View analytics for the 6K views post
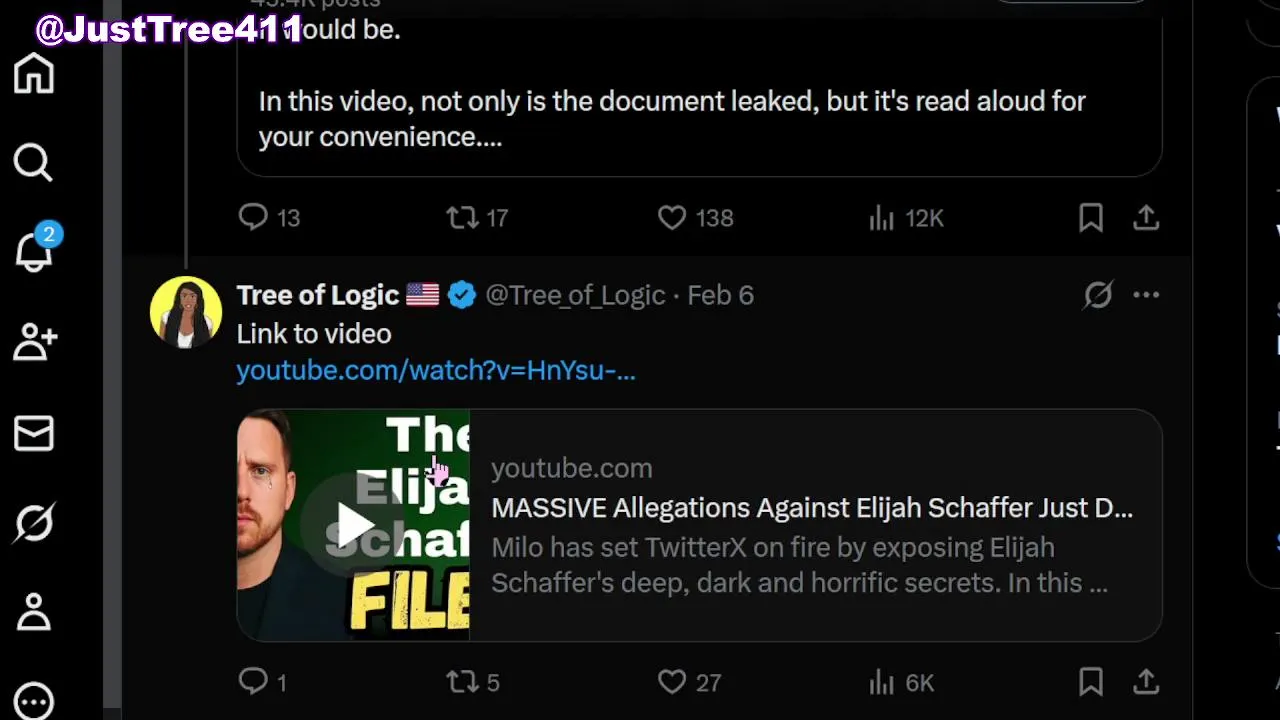This screenshot has width=1280, height=720. pos(881,682)
